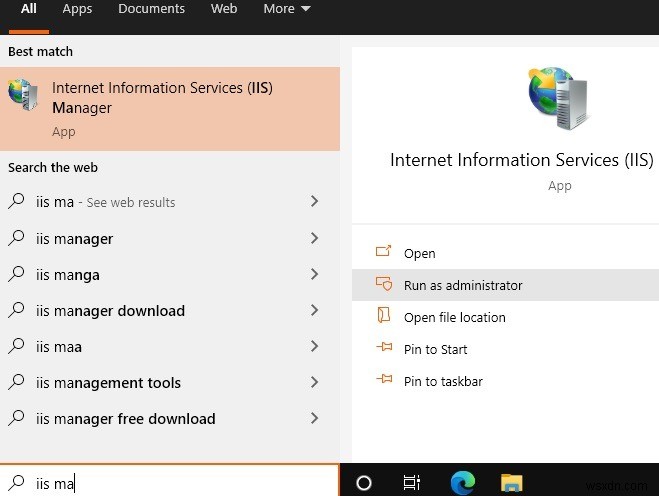This screenshot has width=659, height=496.
Task: Select the 'iis manager download' suggestion
Action: point(170,311)
